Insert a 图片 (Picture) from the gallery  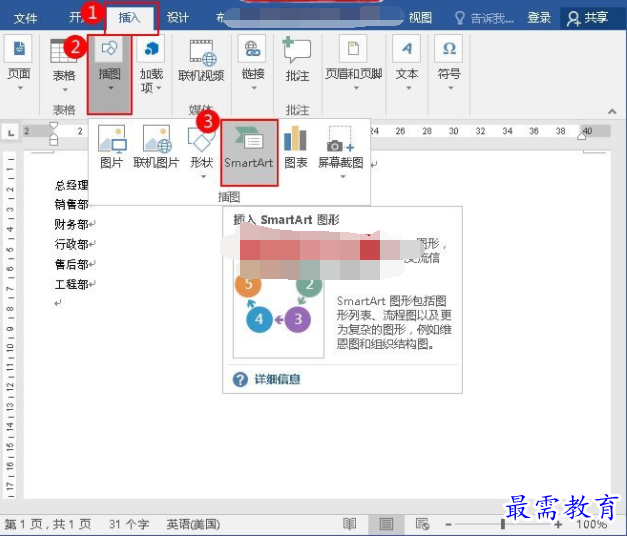(x=112, y=147)
